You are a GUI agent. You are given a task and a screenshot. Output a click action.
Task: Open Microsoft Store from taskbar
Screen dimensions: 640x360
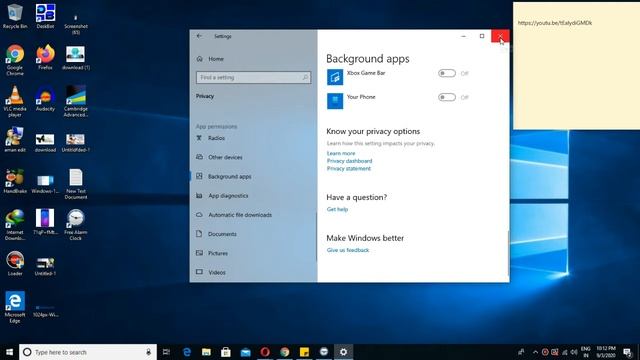click(226, 352)
